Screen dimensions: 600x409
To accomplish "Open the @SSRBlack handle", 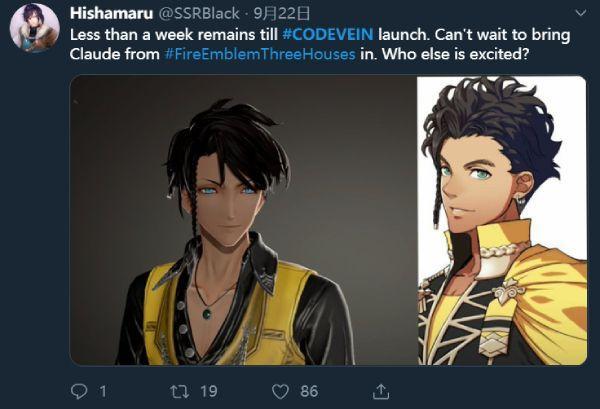I will (x=199, y=13).
